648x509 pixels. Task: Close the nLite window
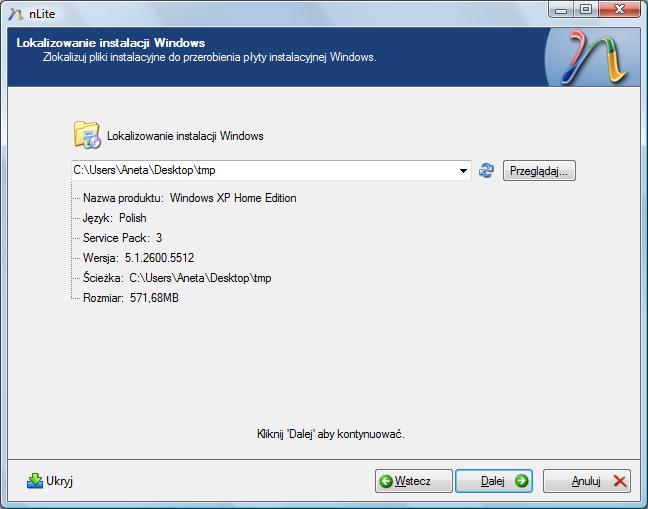(x=619, y=10)
